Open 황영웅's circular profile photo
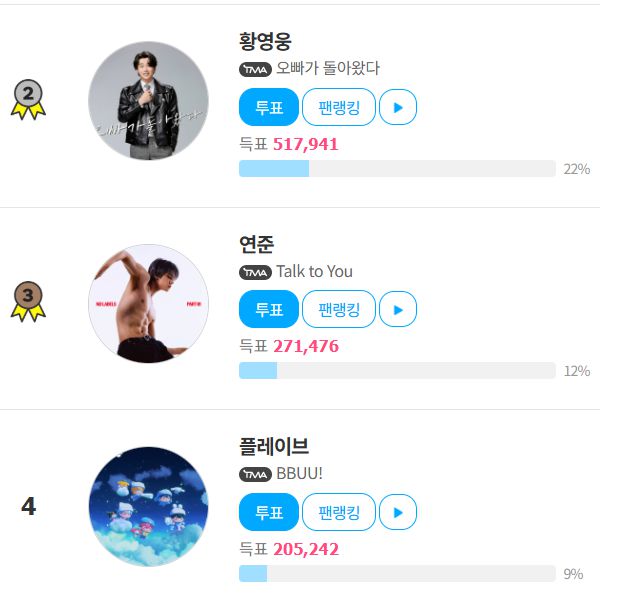The image size is (635, 608). click(148, 101)
